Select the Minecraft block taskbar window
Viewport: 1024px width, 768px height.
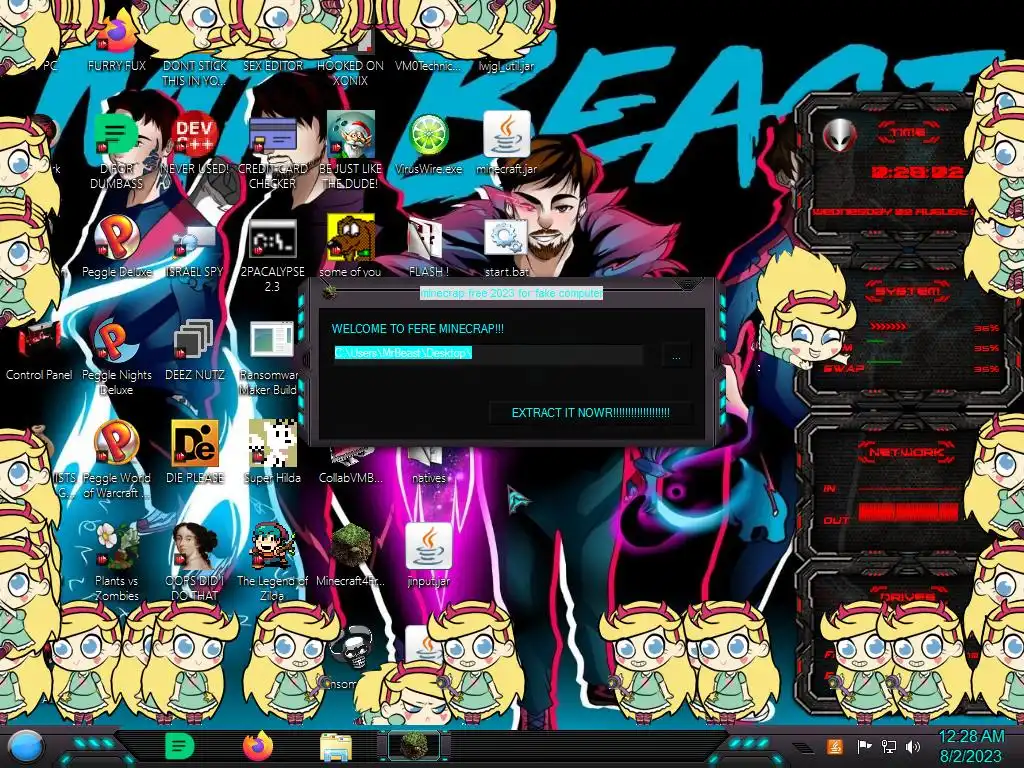click(x=414, y=746)
